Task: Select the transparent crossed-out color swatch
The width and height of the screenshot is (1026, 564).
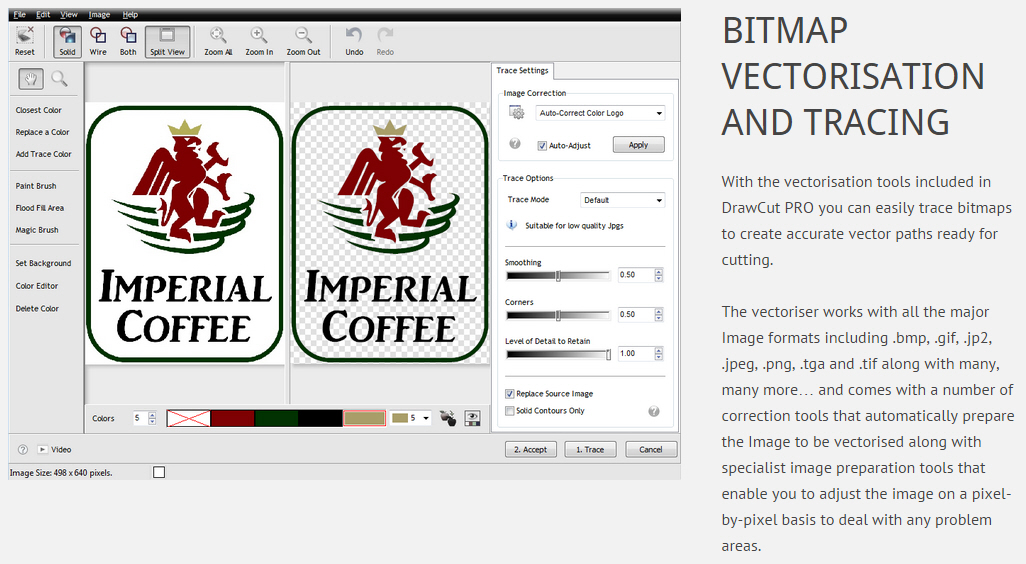Action: (x=188, y=418)
